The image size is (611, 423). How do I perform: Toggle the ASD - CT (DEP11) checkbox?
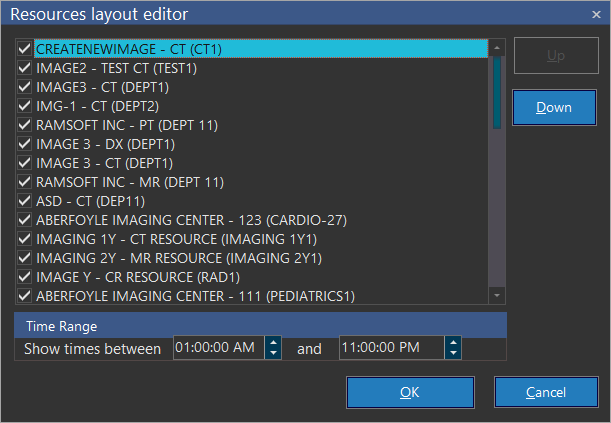(x=25, y=201)
